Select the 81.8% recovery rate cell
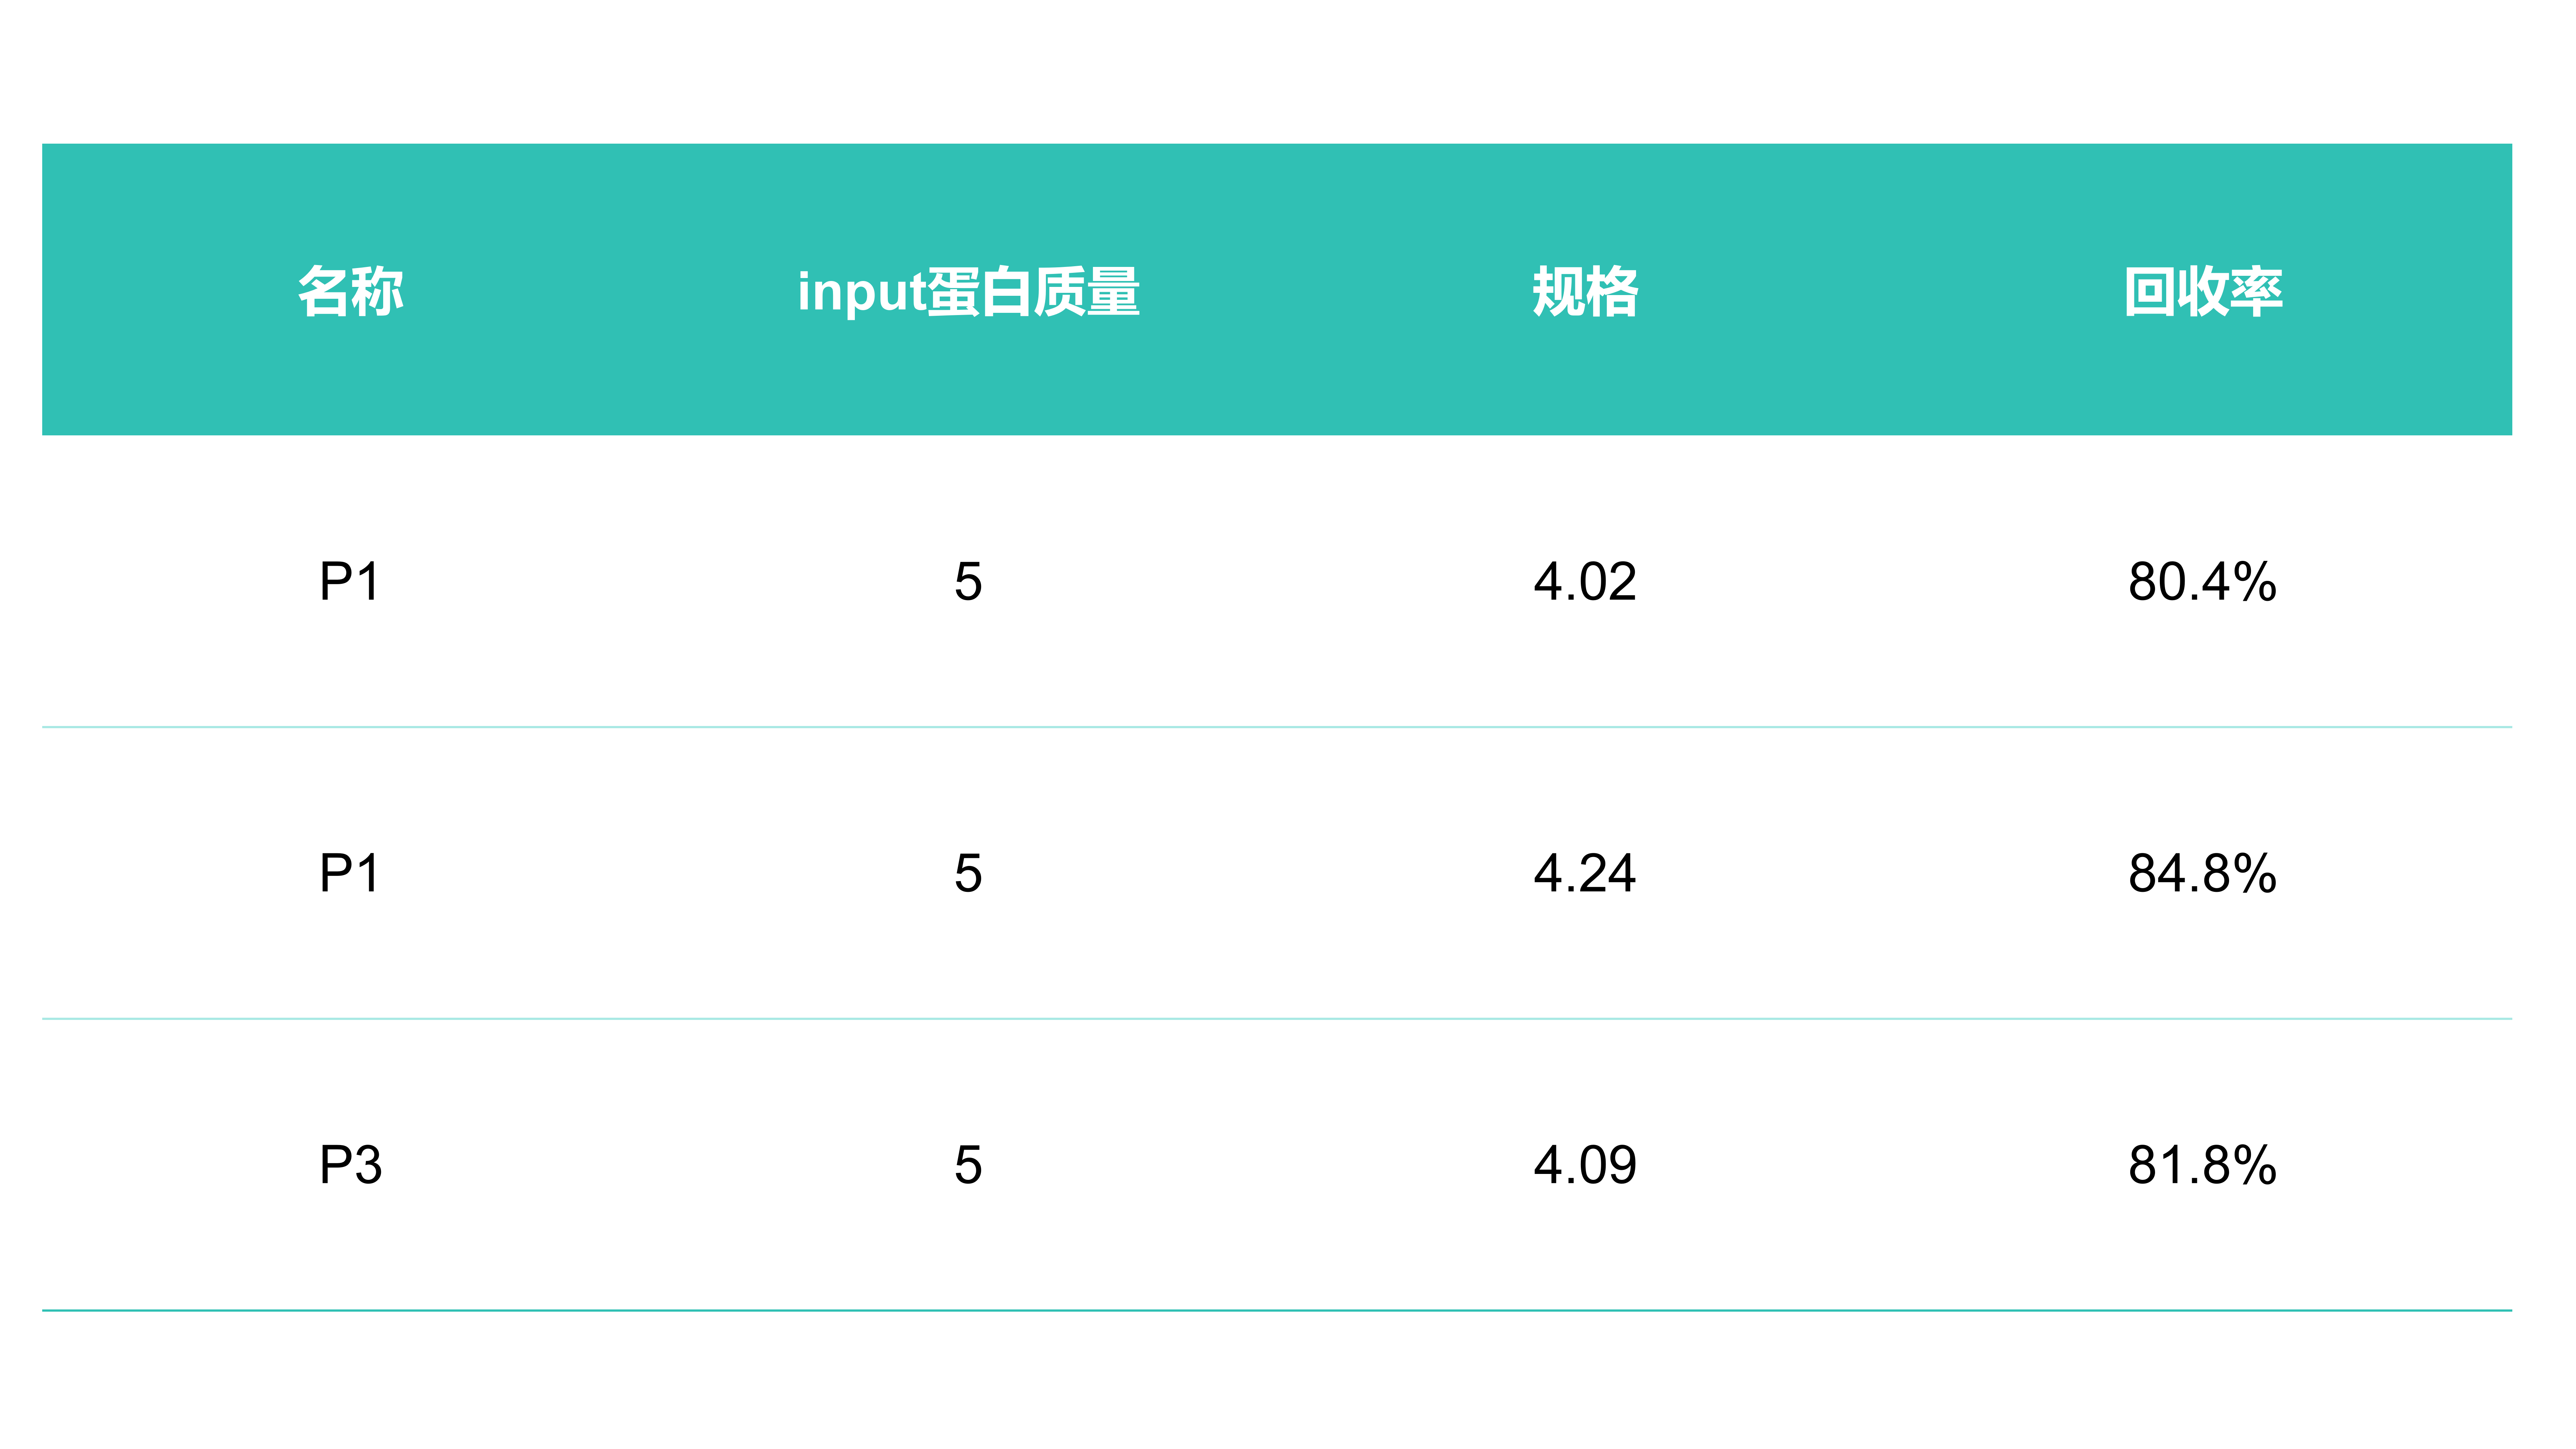This screenshot has width=2576, height=1449. pyautogui.click(x=2203, y=1165)
